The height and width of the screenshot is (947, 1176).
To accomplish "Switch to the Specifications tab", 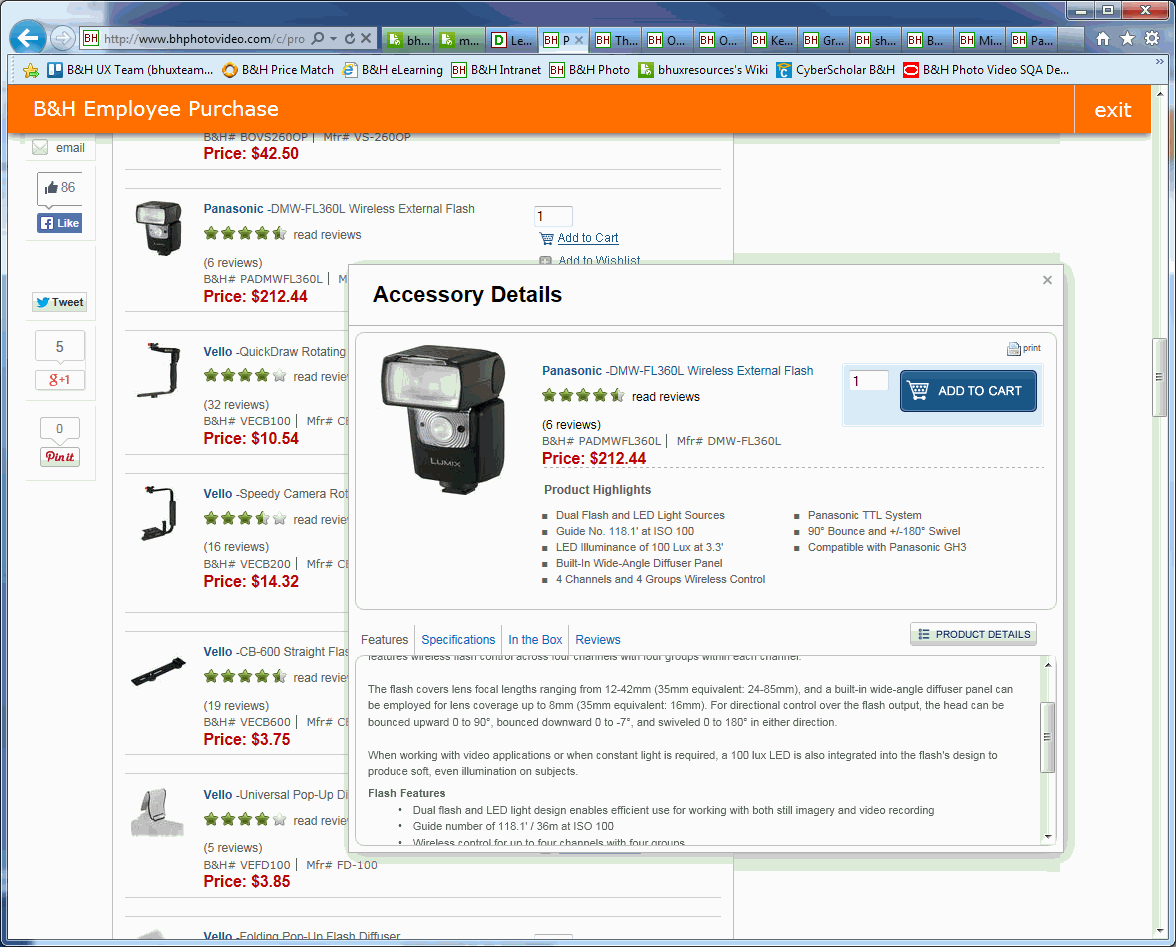I will [458, 640].
